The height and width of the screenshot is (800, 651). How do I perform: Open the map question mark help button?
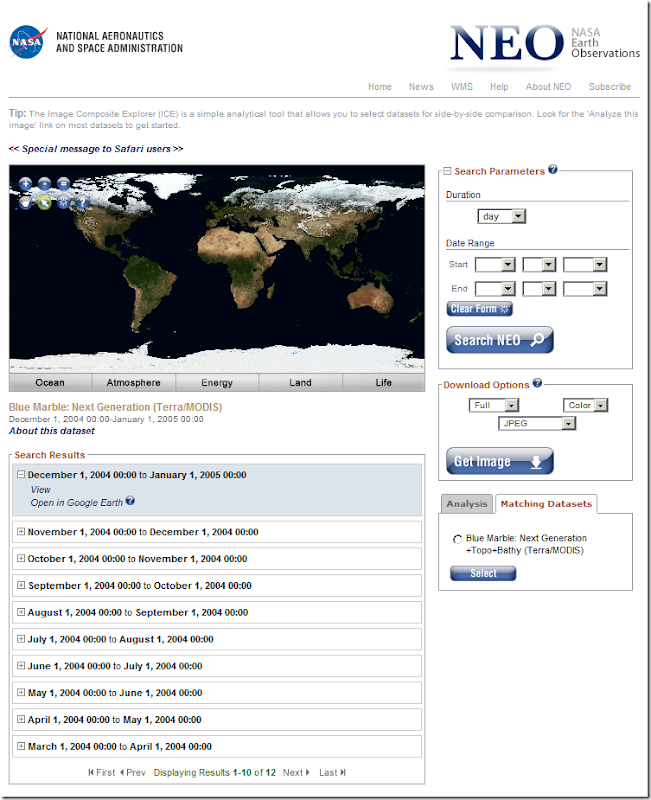pyautogui.click(x=82, y=203)
